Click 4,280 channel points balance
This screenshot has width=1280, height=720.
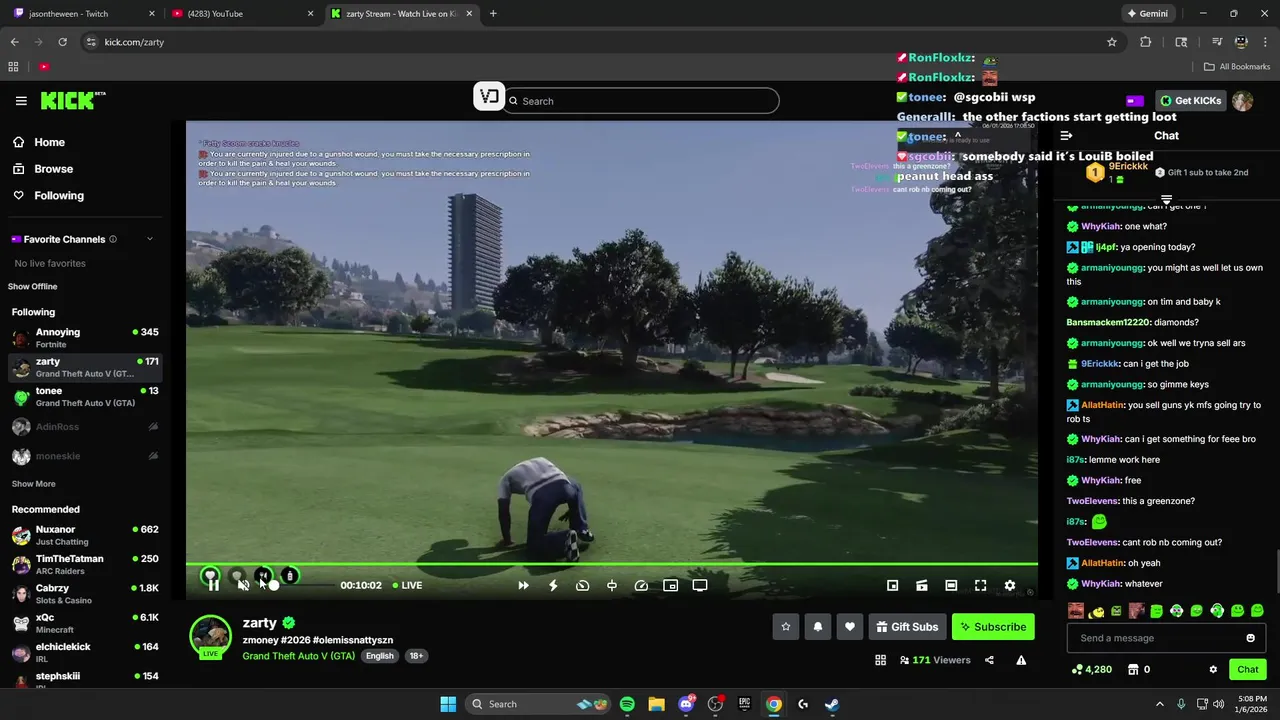pyautogui.click(x=1091, y=670)
